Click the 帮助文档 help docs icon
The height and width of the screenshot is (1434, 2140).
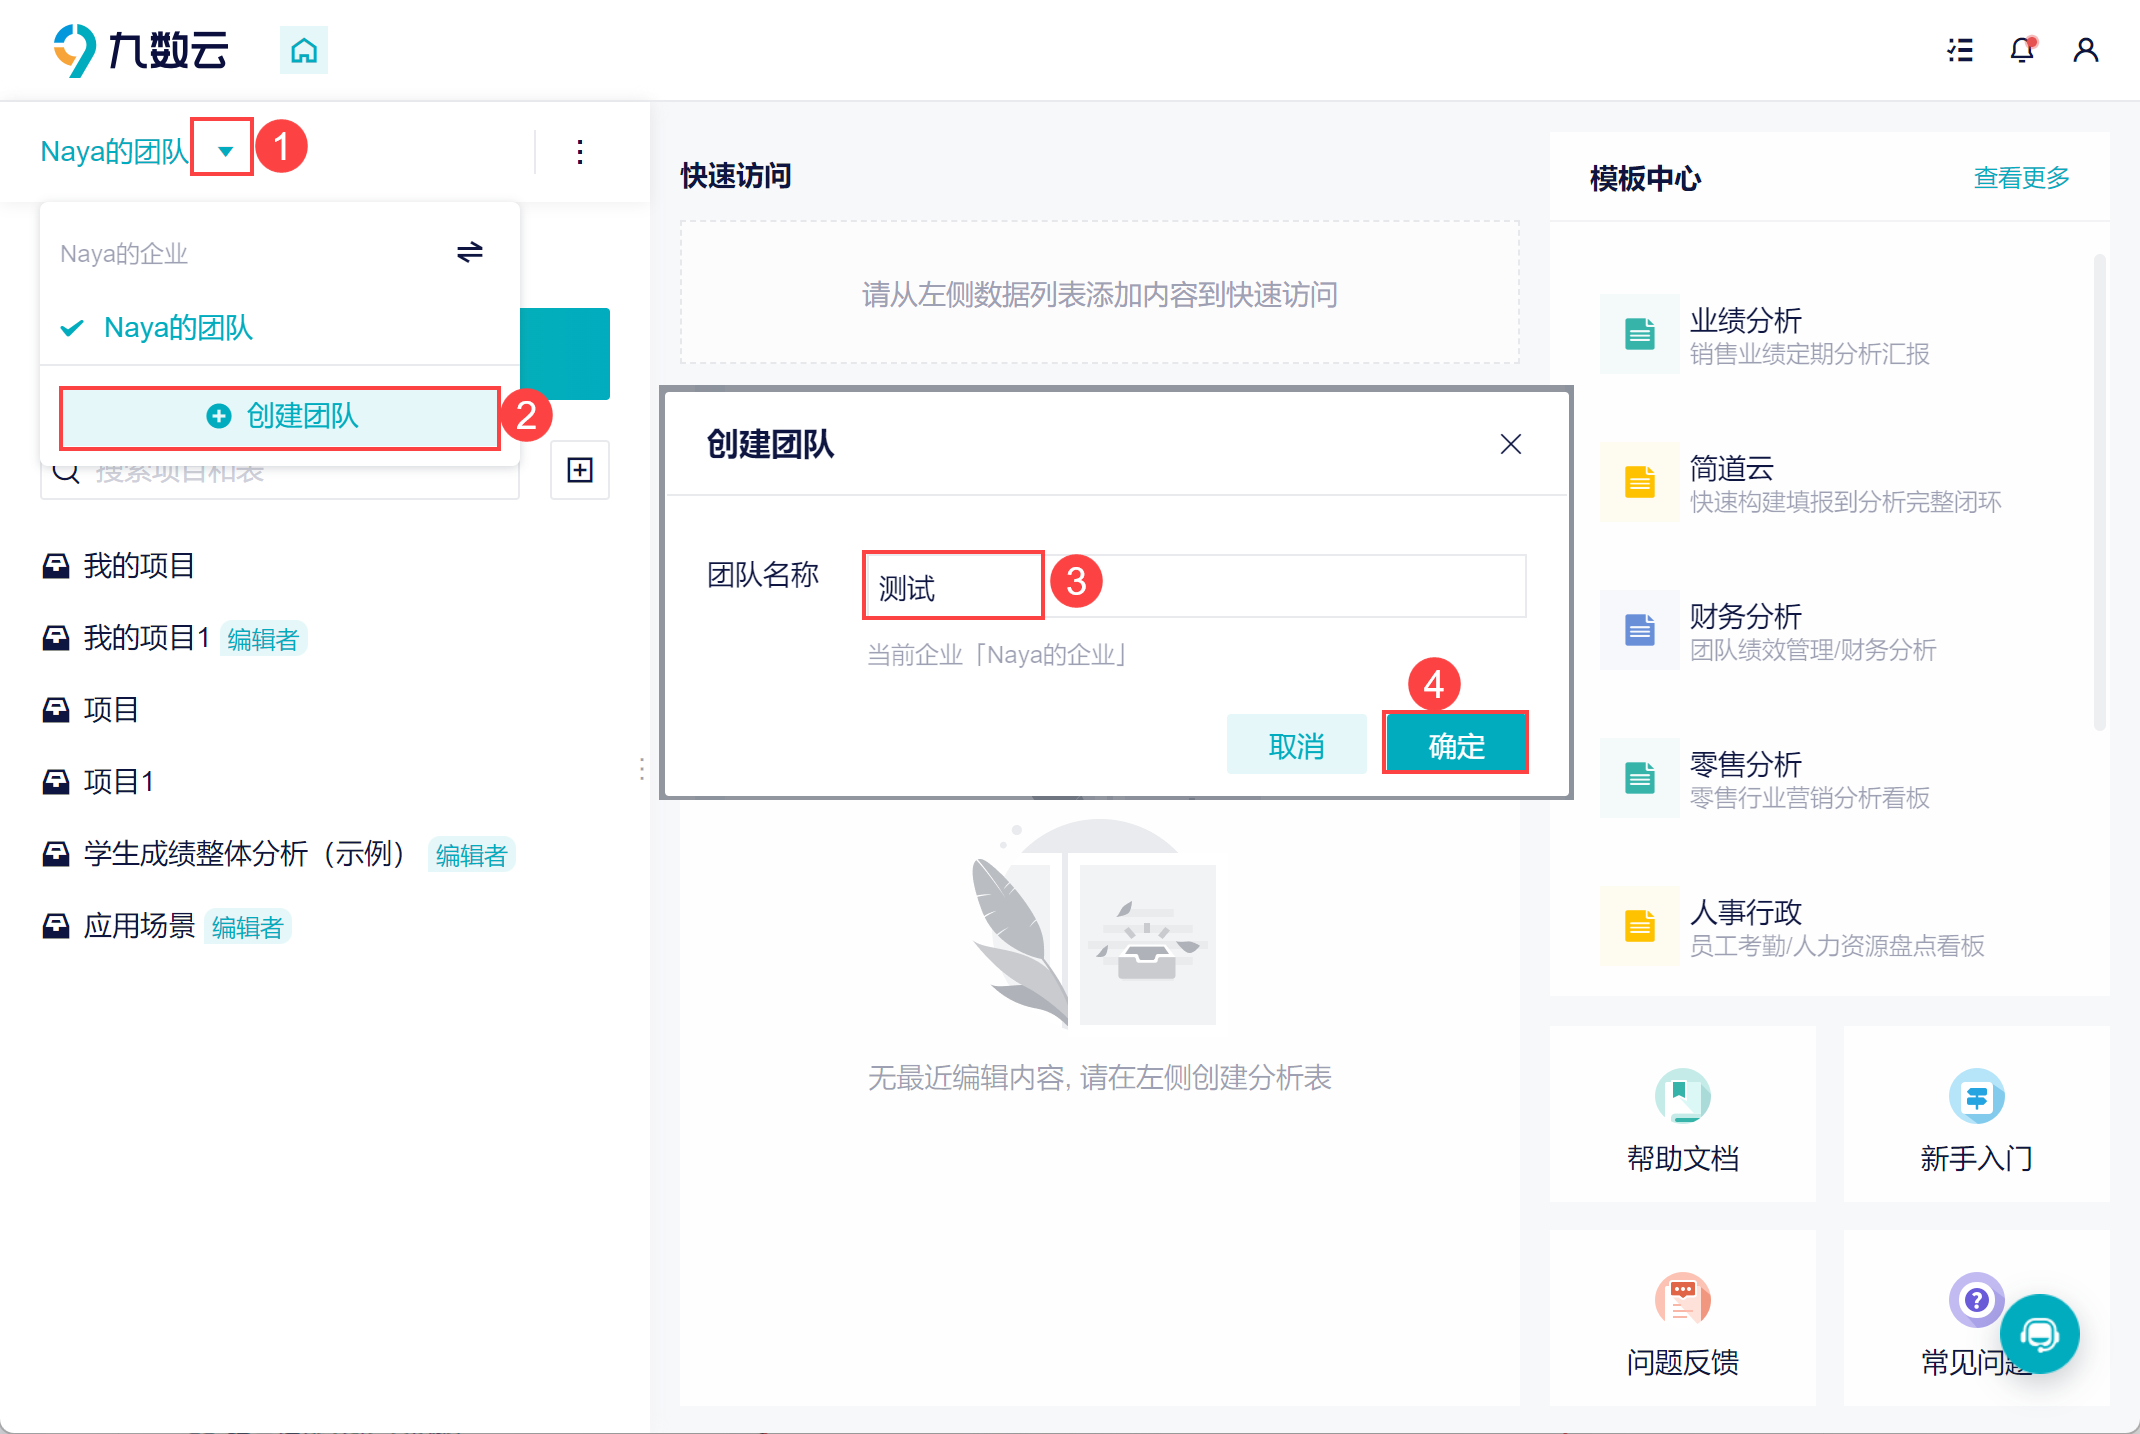(x=1682, y=1097)
